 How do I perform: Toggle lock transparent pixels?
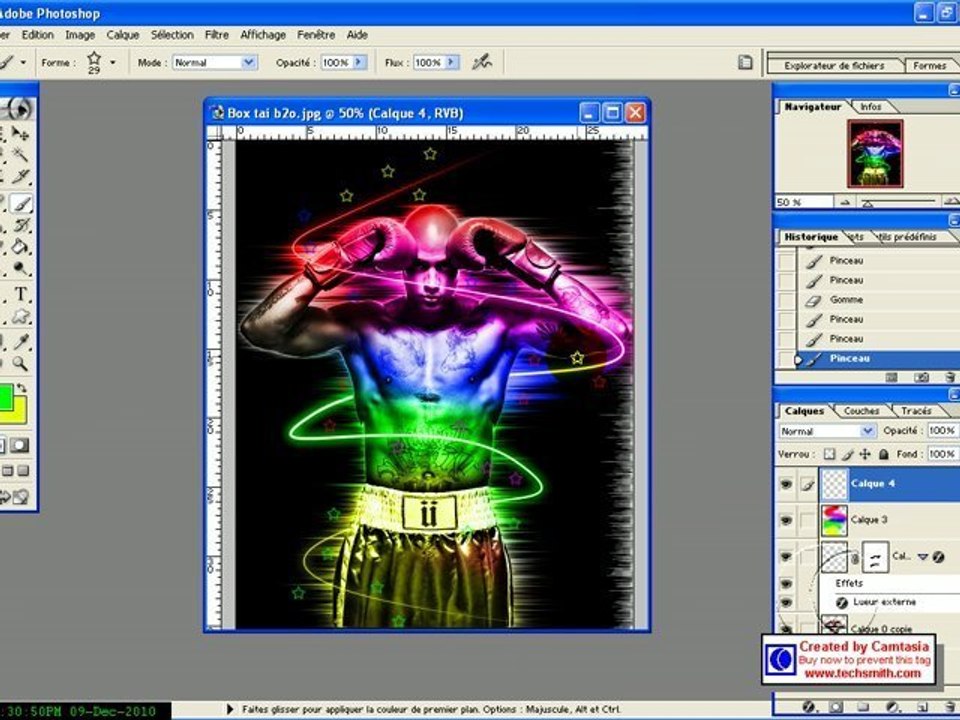coord(829,454)
